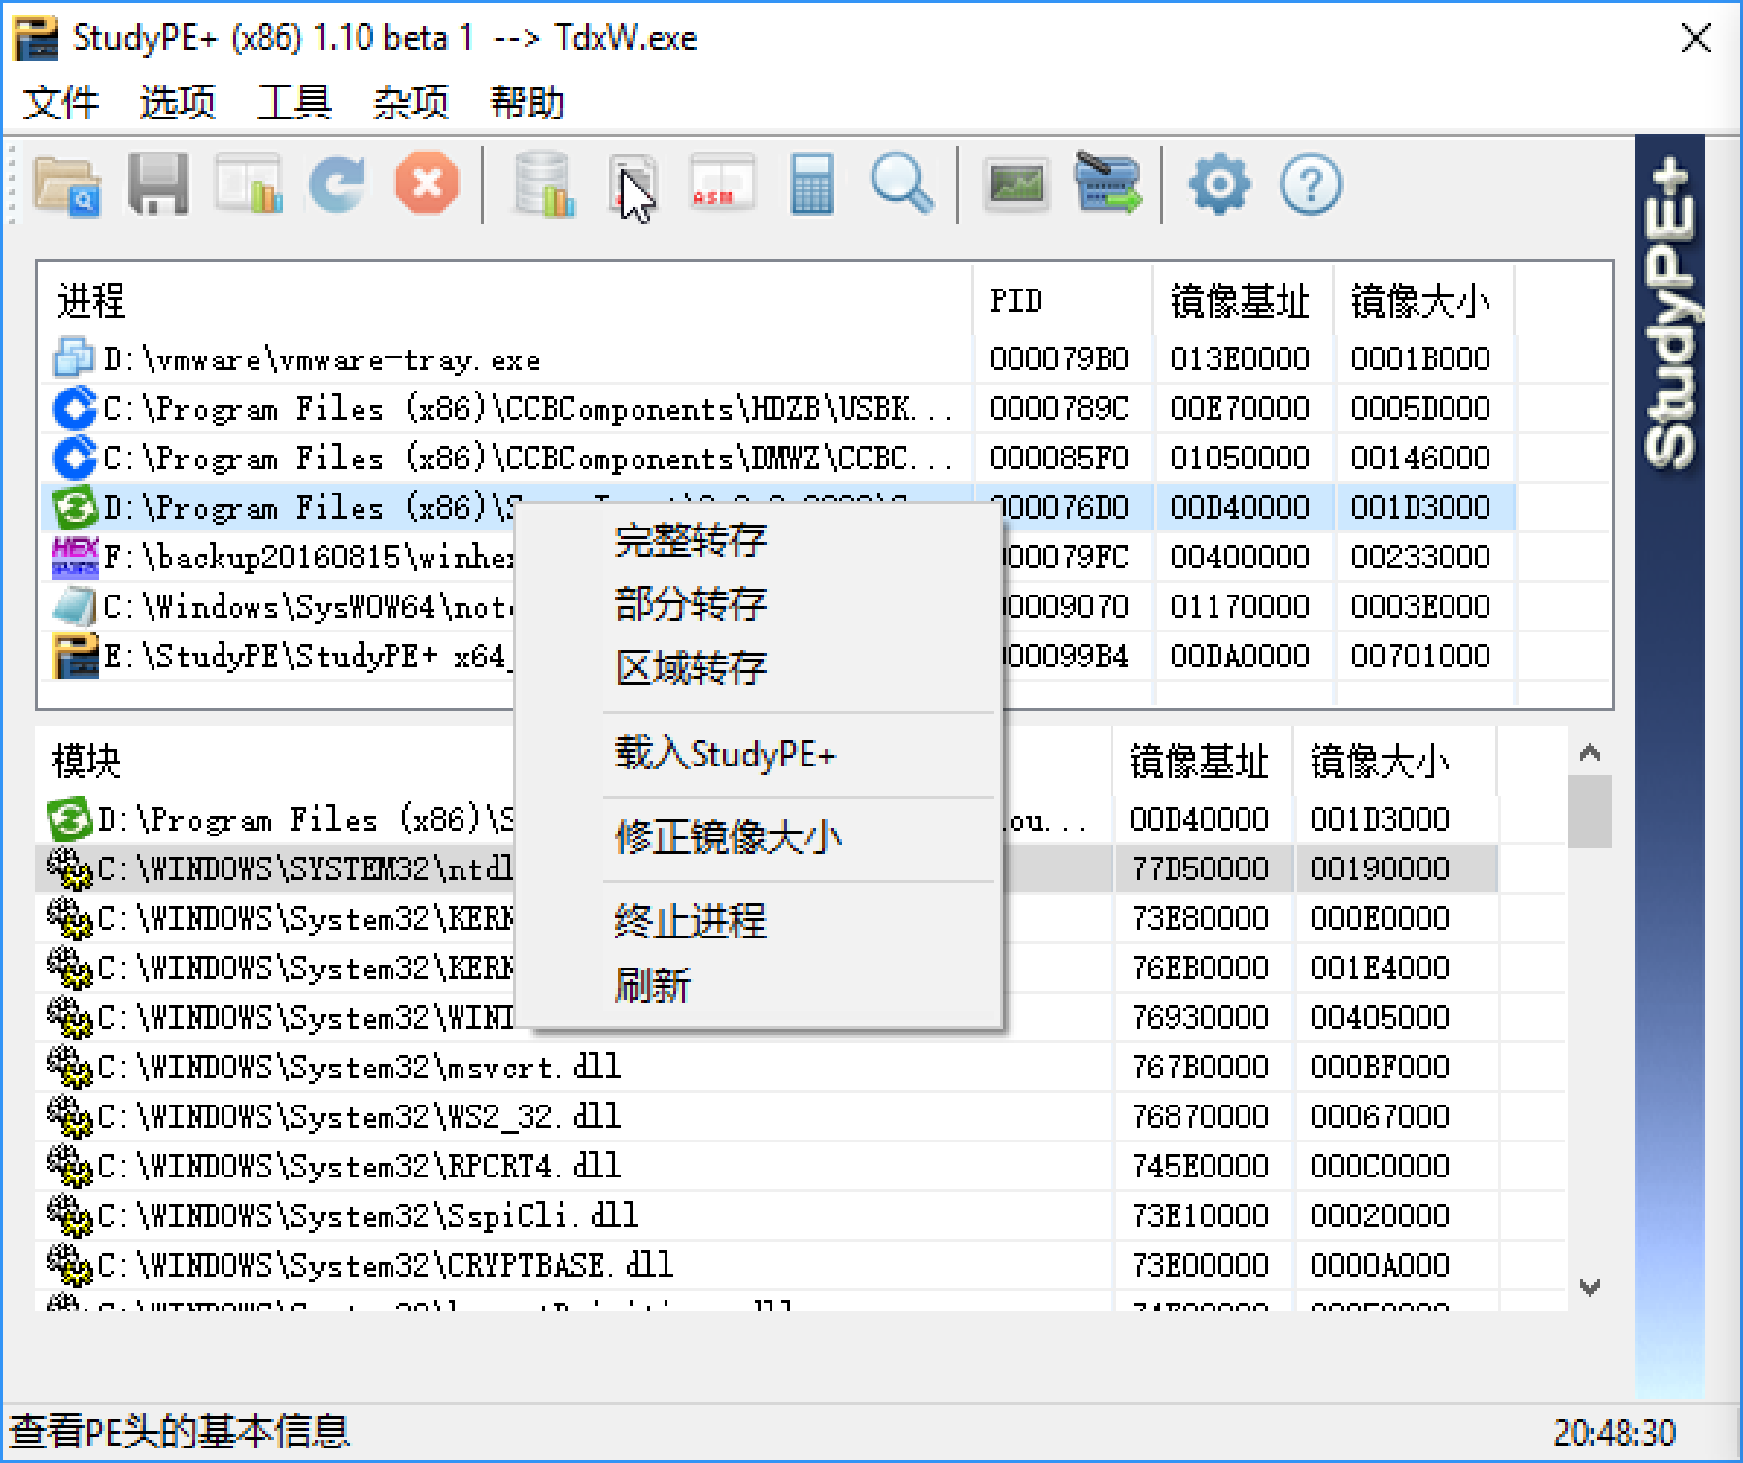Click the ntdll module gear icon

tap(69, 868)
